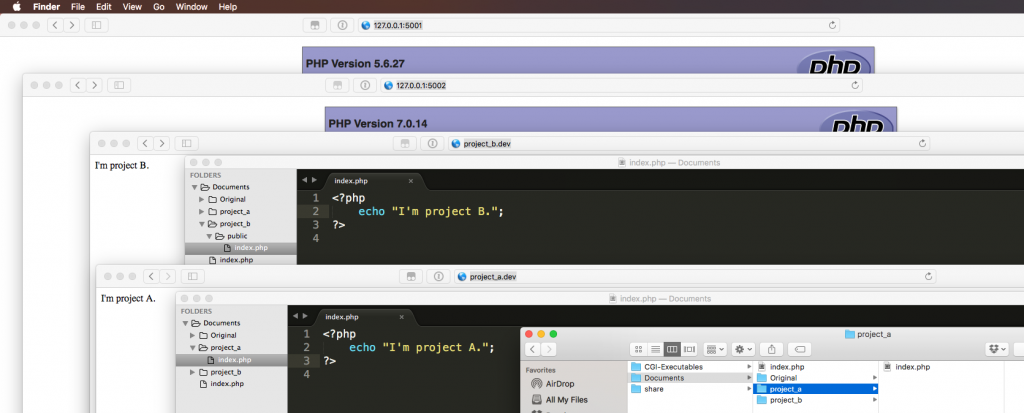Reload the 127.0.0.1:5001 Safari page
The image size is (1024, 413).
pos(855,24)
